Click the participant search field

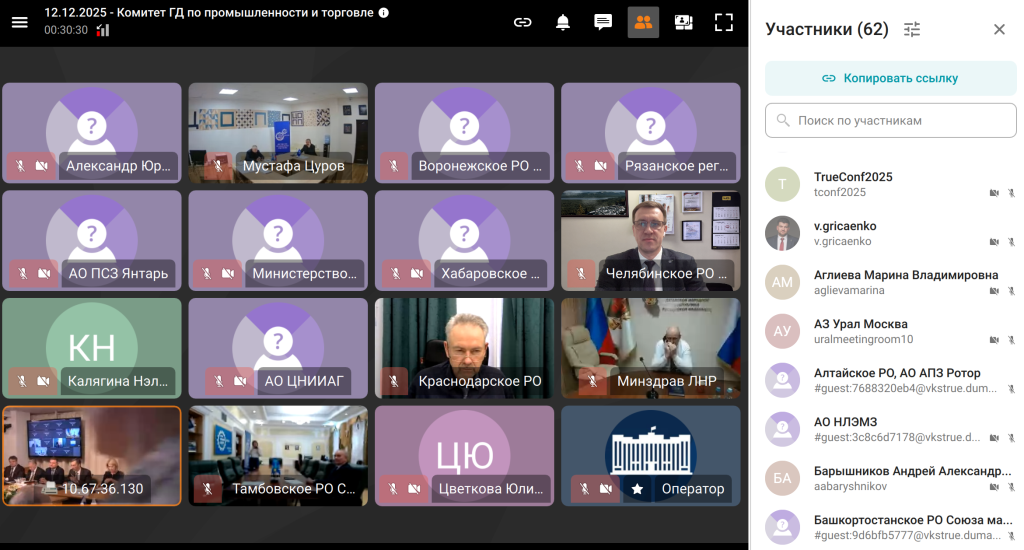click(x=890, y=120)
